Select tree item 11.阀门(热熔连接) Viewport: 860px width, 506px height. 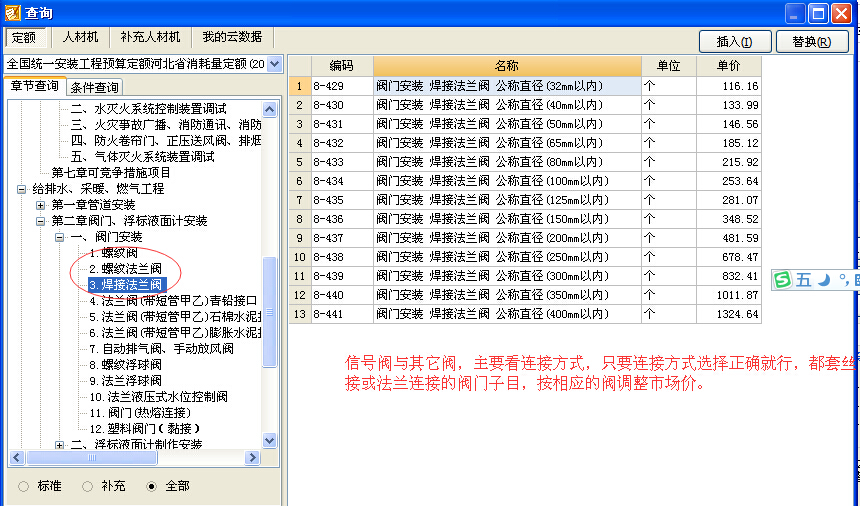tap(140, 413)
